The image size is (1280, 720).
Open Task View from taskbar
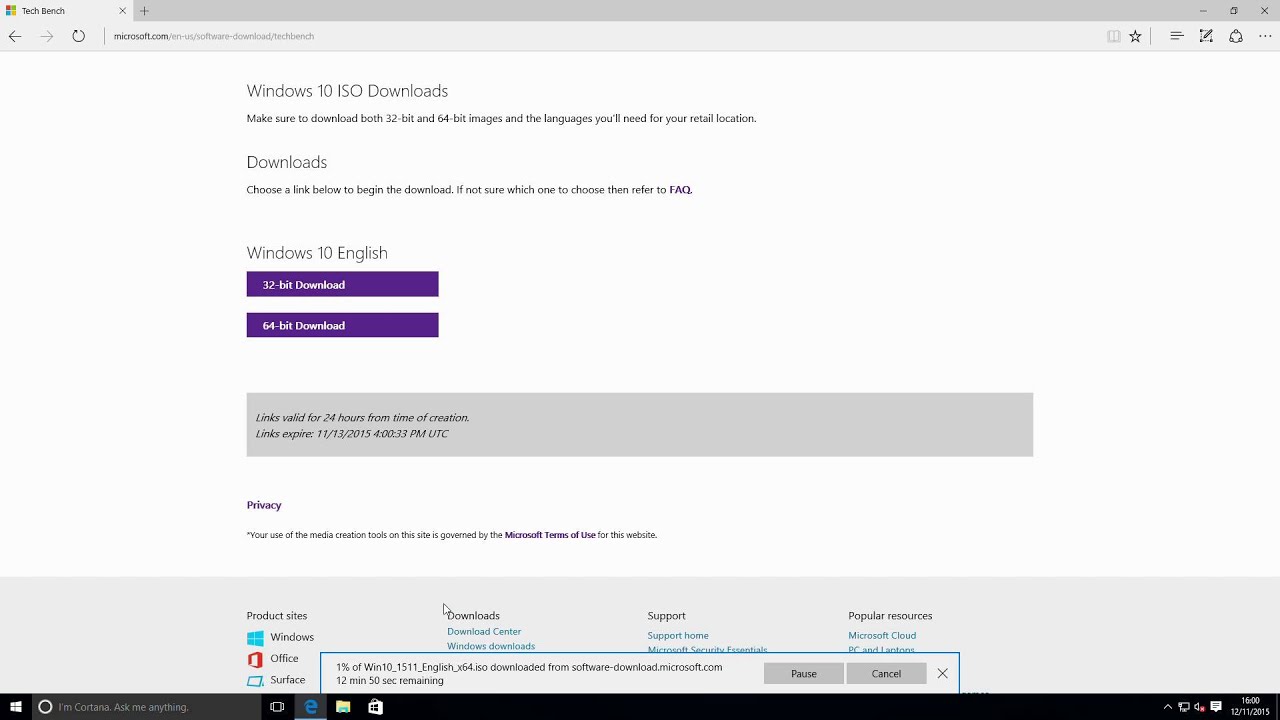point(277,707)
